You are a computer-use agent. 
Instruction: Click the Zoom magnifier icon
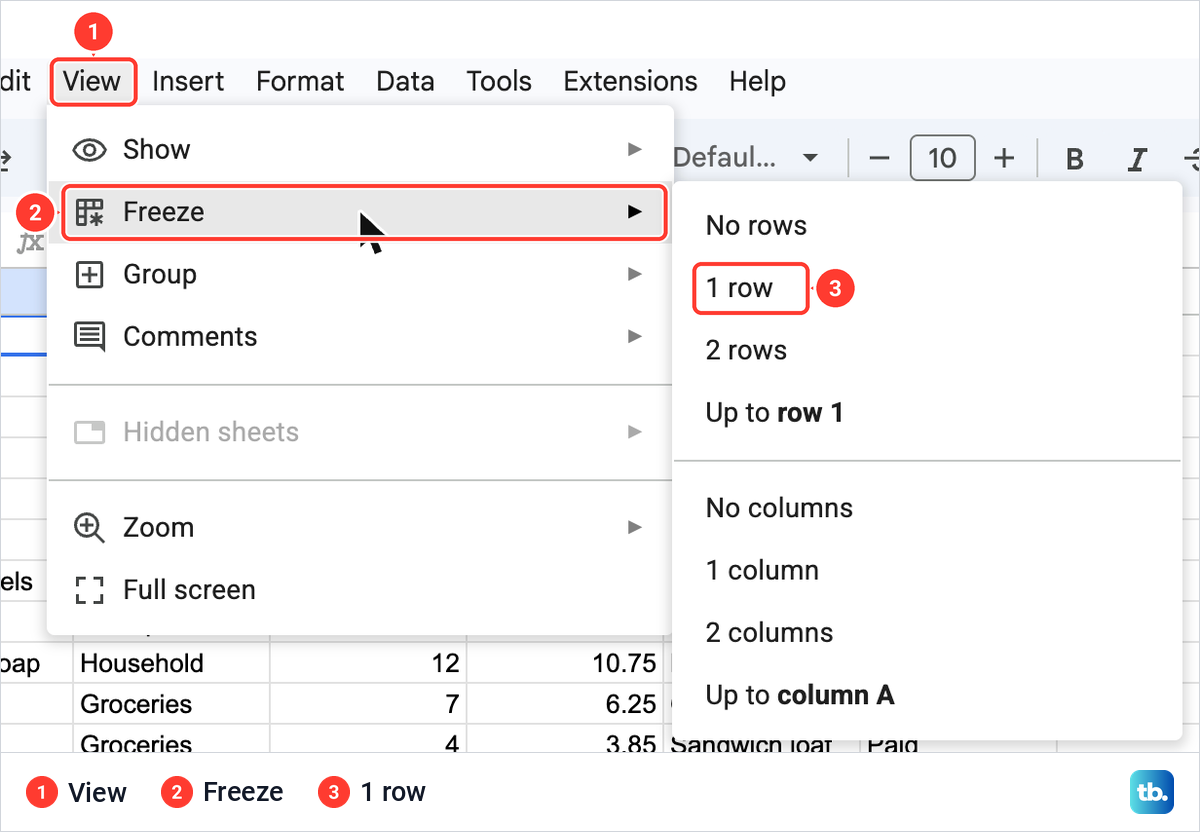pos(90,528)
